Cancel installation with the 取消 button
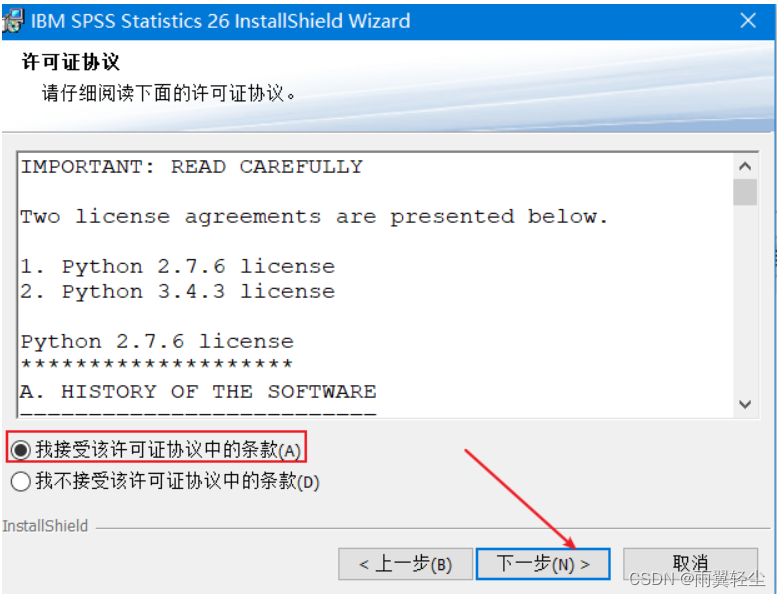The width and height of the screenshot is (781, 597). [x=690, y=564]
